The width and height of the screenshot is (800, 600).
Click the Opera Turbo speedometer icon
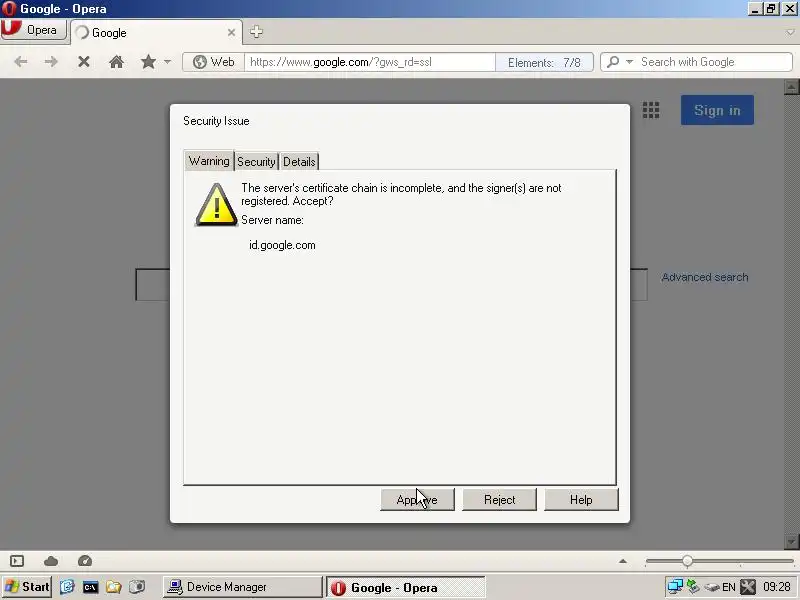click(x=85, y=561)
